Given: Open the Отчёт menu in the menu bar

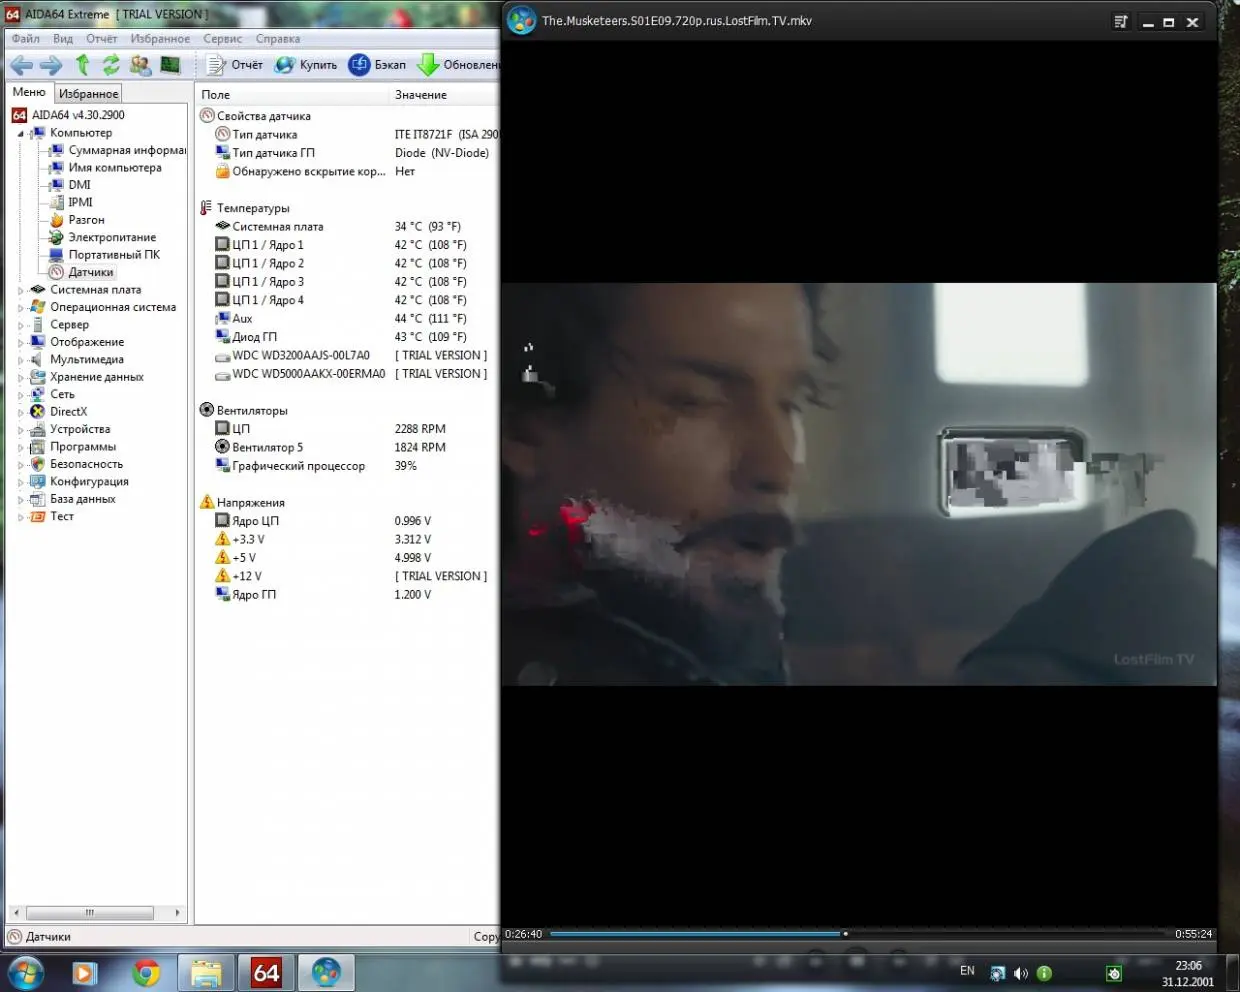Looking at the screenshot, I should (102, 39).
